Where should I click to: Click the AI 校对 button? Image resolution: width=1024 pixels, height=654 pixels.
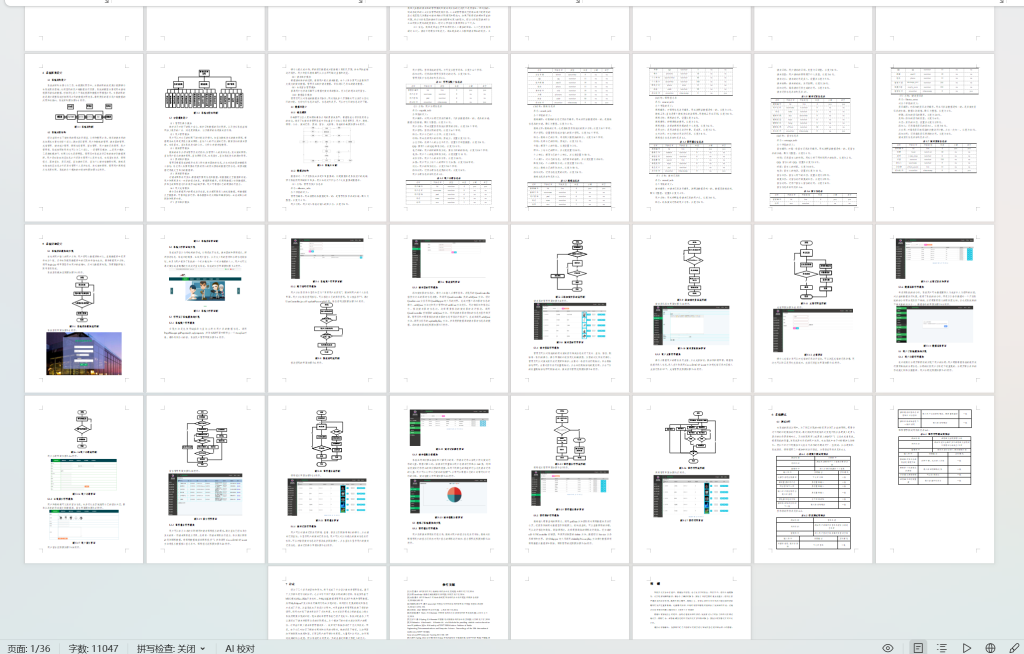pos(240,648)
